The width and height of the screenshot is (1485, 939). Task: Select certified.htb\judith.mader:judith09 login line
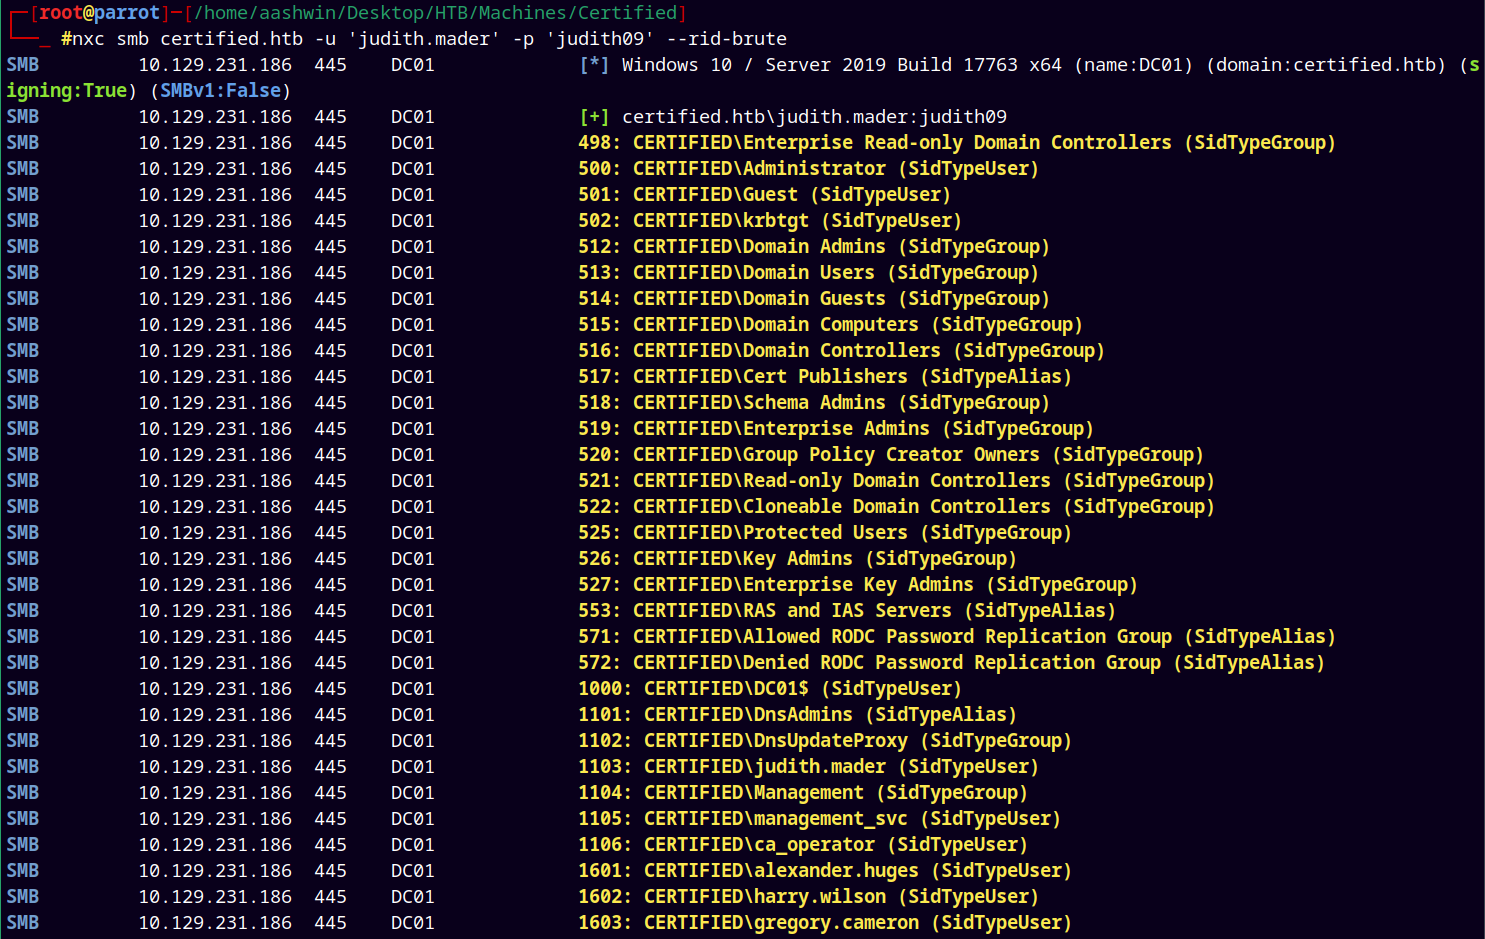[814, 117]
